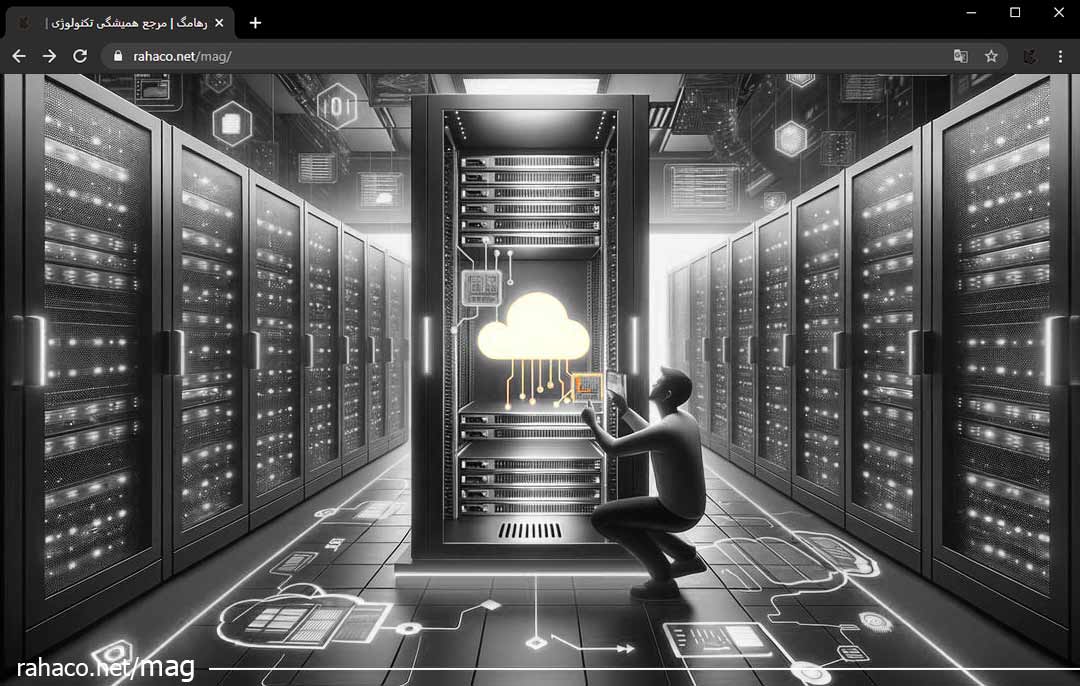
Task: Click the hexagon 101 binary symbol
Action: (x=337, y=105)
